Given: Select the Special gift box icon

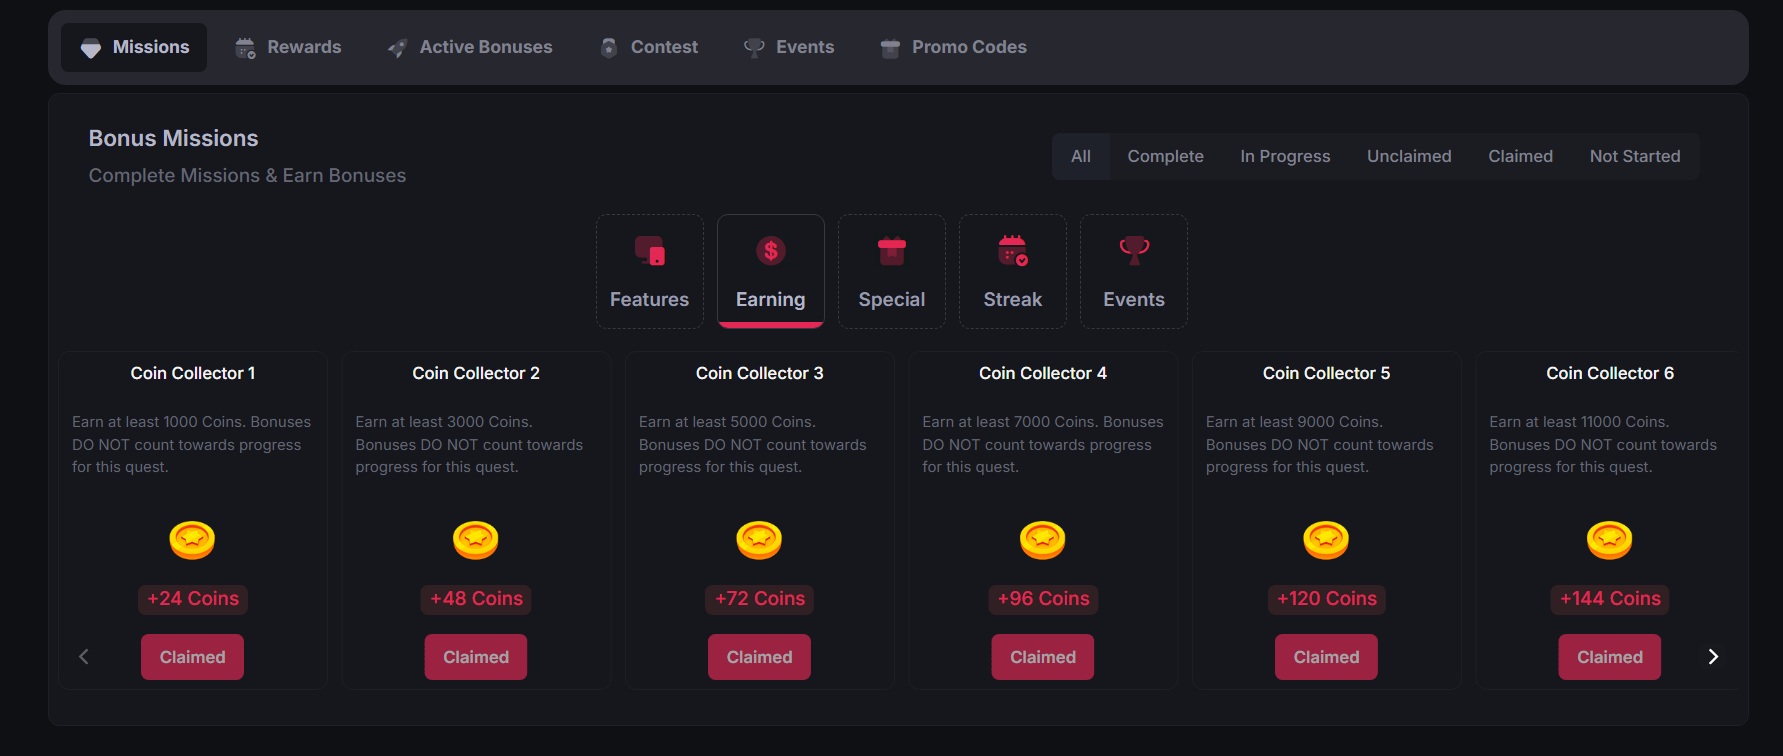Looking at the screenshot, I should pyautogui.click(x=892, y=251).
